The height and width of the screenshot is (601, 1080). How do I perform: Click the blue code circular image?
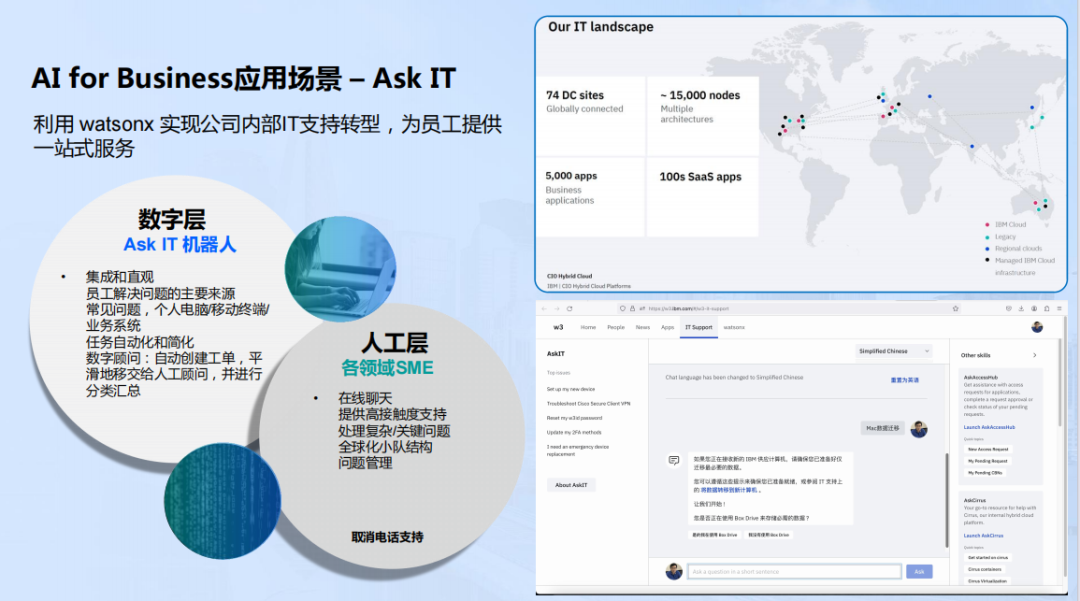222,501
